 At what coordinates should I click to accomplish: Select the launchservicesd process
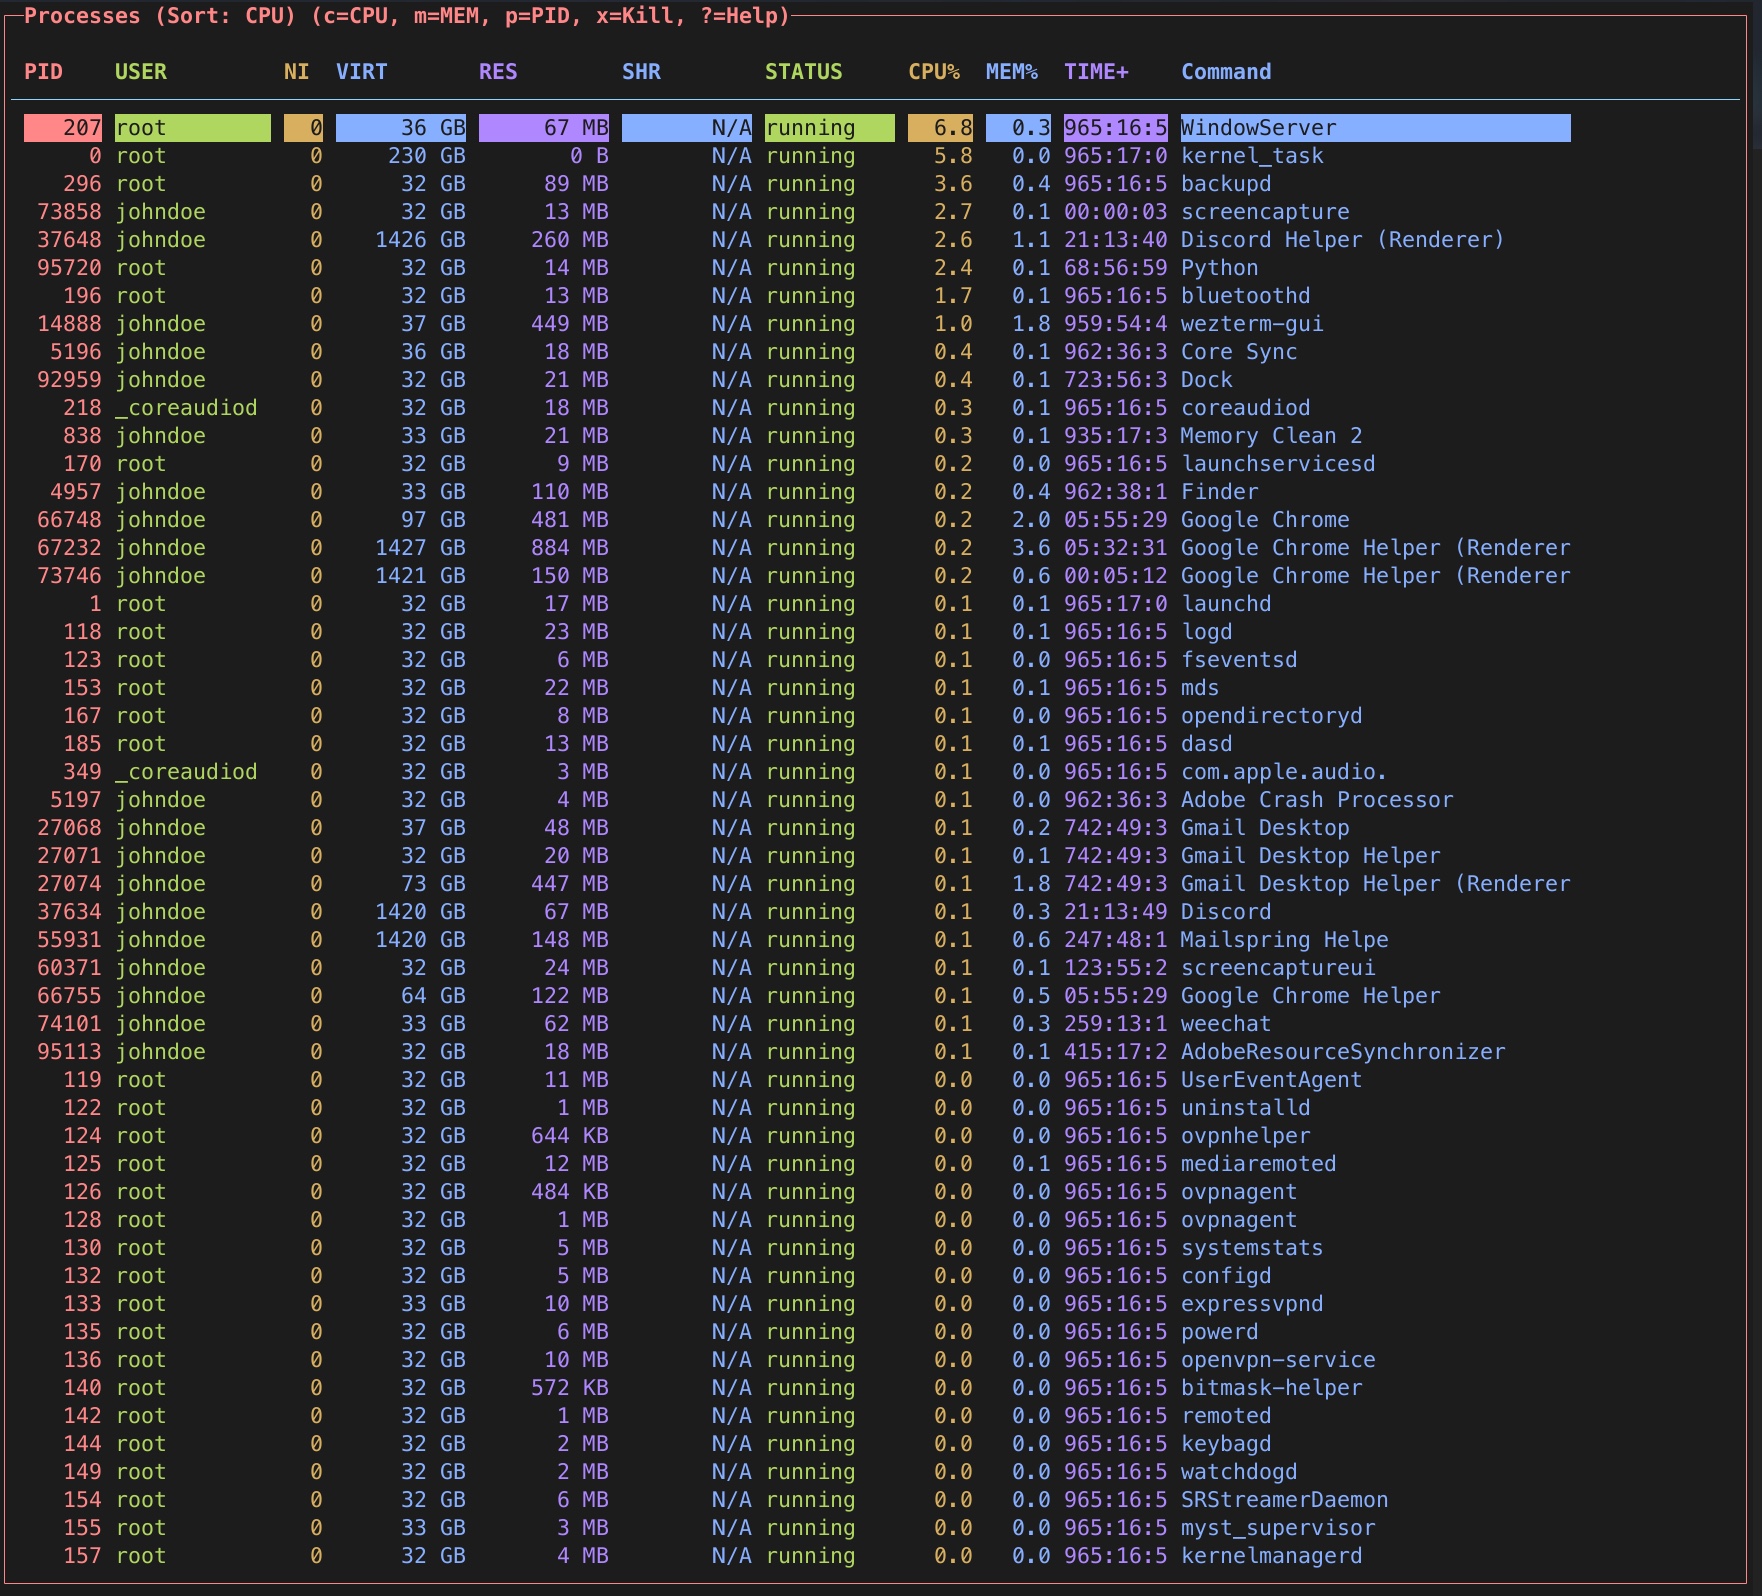click(x=797, y=464)
